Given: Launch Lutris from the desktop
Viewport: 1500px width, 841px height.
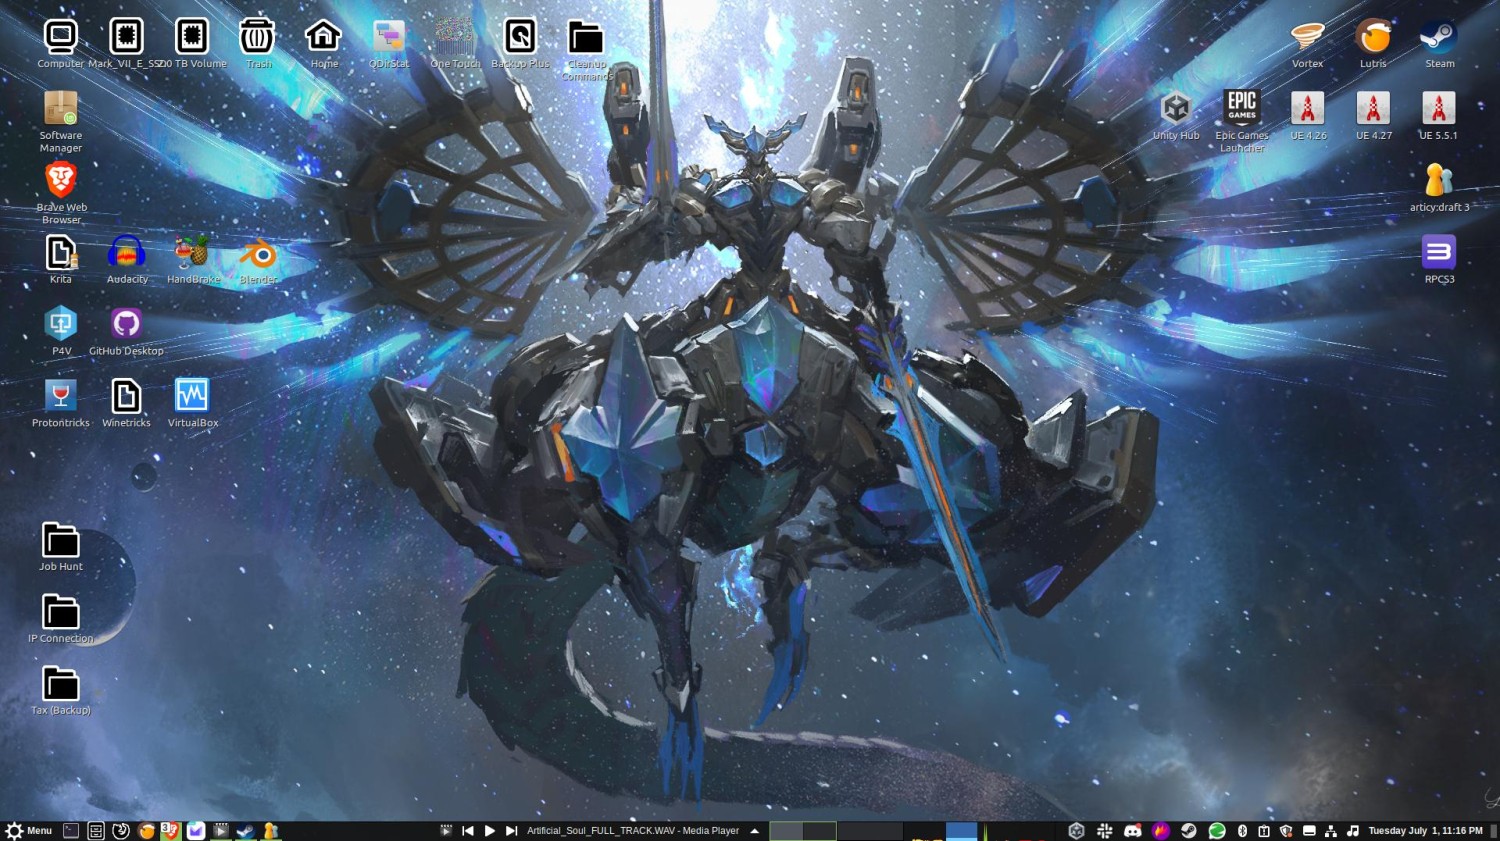Looking at the screenshot, I should tap(1373, 43).
